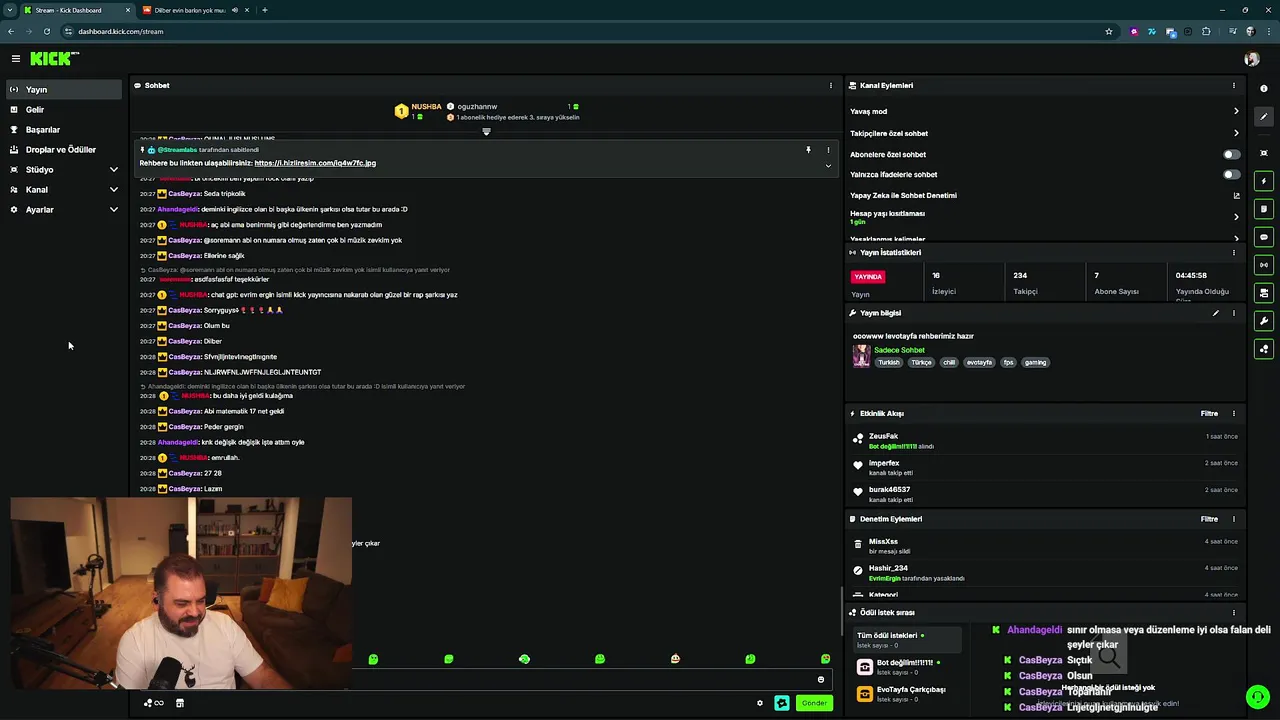Unpin the pinned Streamlabs message
This screenshot has height=720, width=1280.
click(x=808, y=150)
